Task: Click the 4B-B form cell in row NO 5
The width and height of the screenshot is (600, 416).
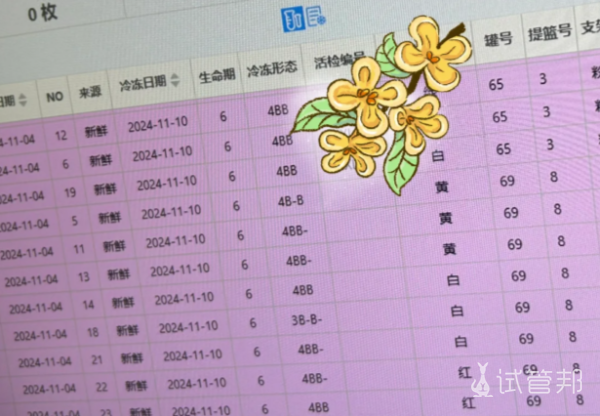Action: coord(291,201)
